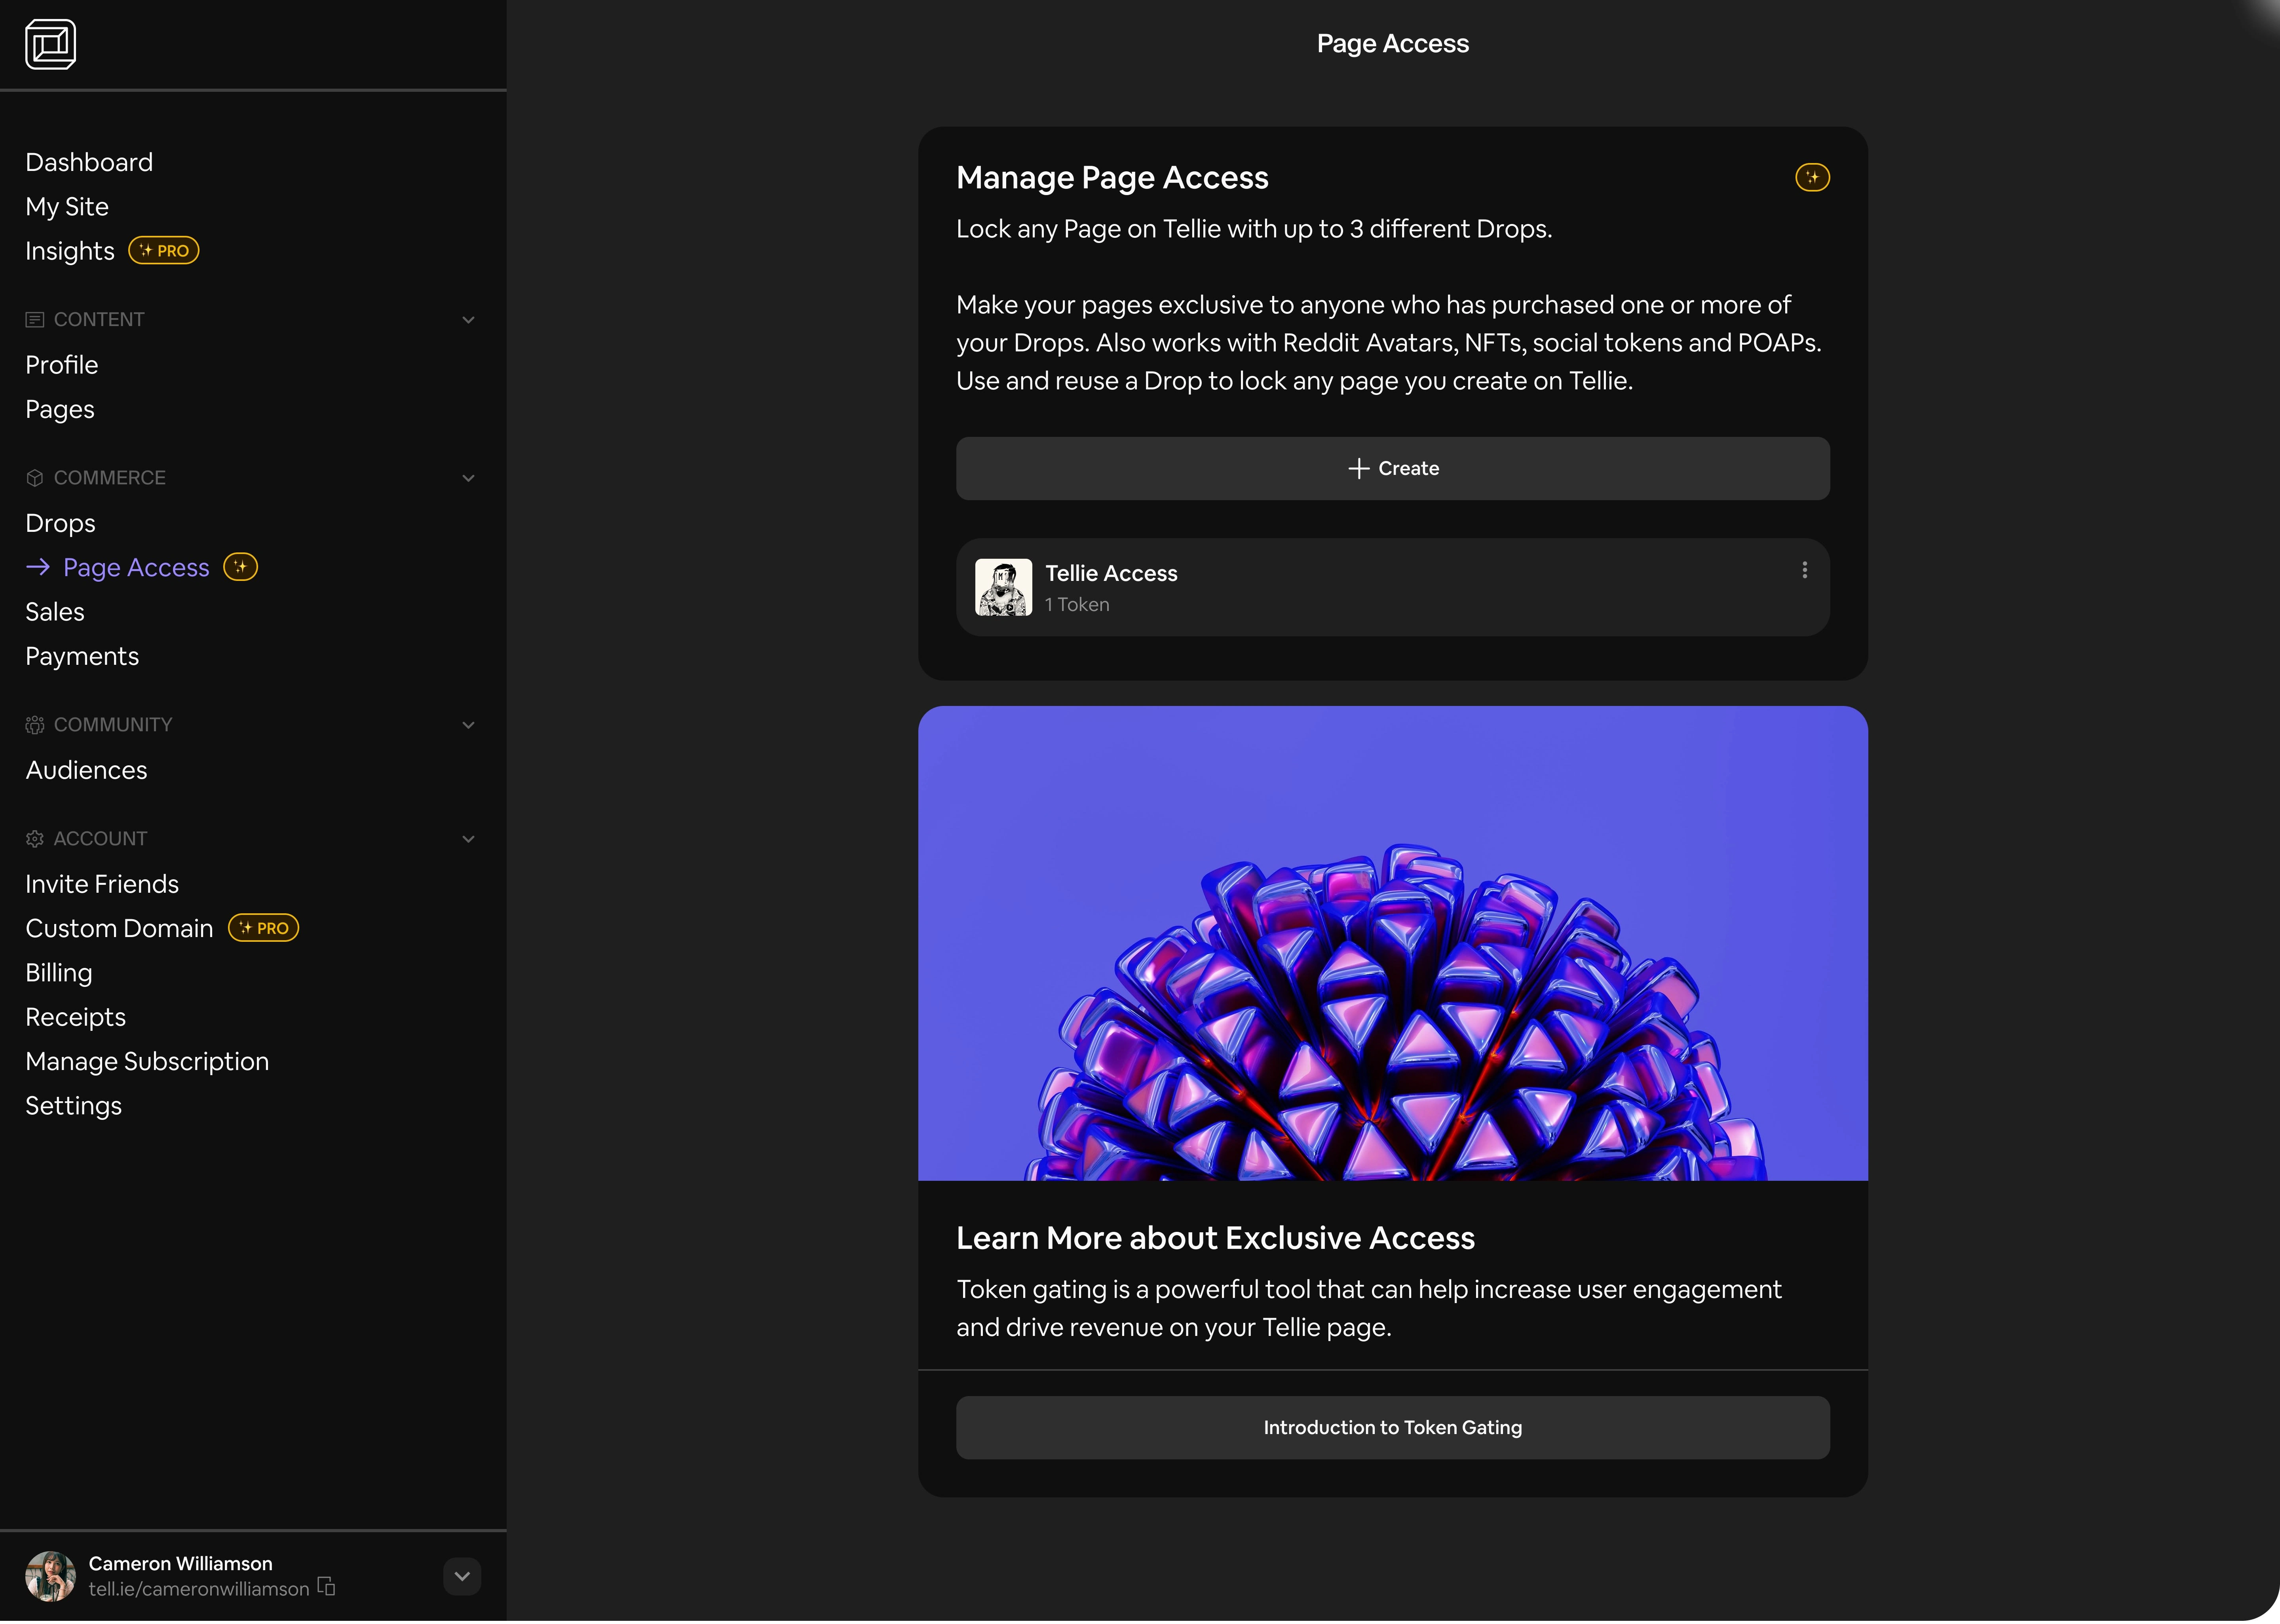Screen dimensions: 2280x1624
Task: Open Drops in the sidebar
Action: click(60, 523)
